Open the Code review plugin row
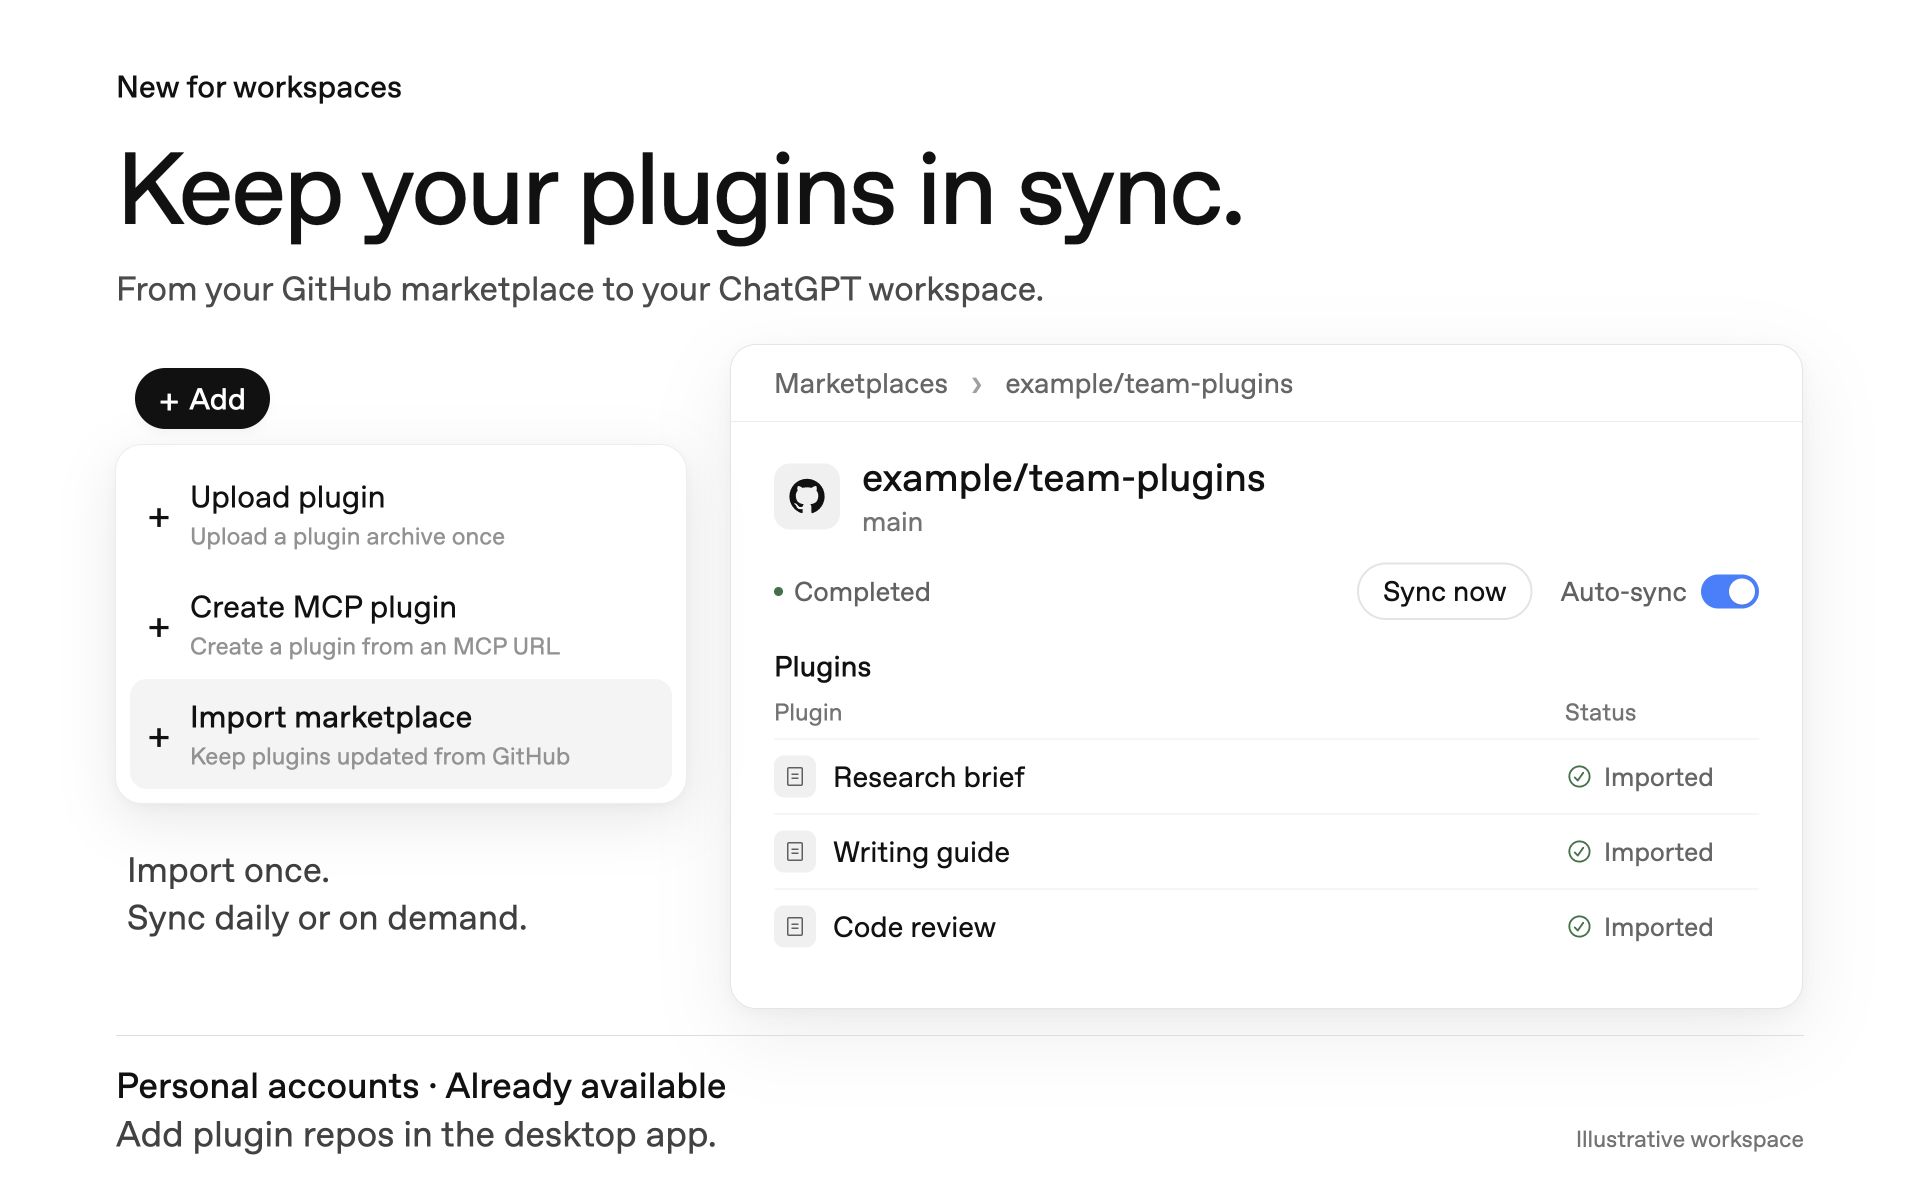This screenshot has width=1920, height=1200. [x=1265, y=927]
